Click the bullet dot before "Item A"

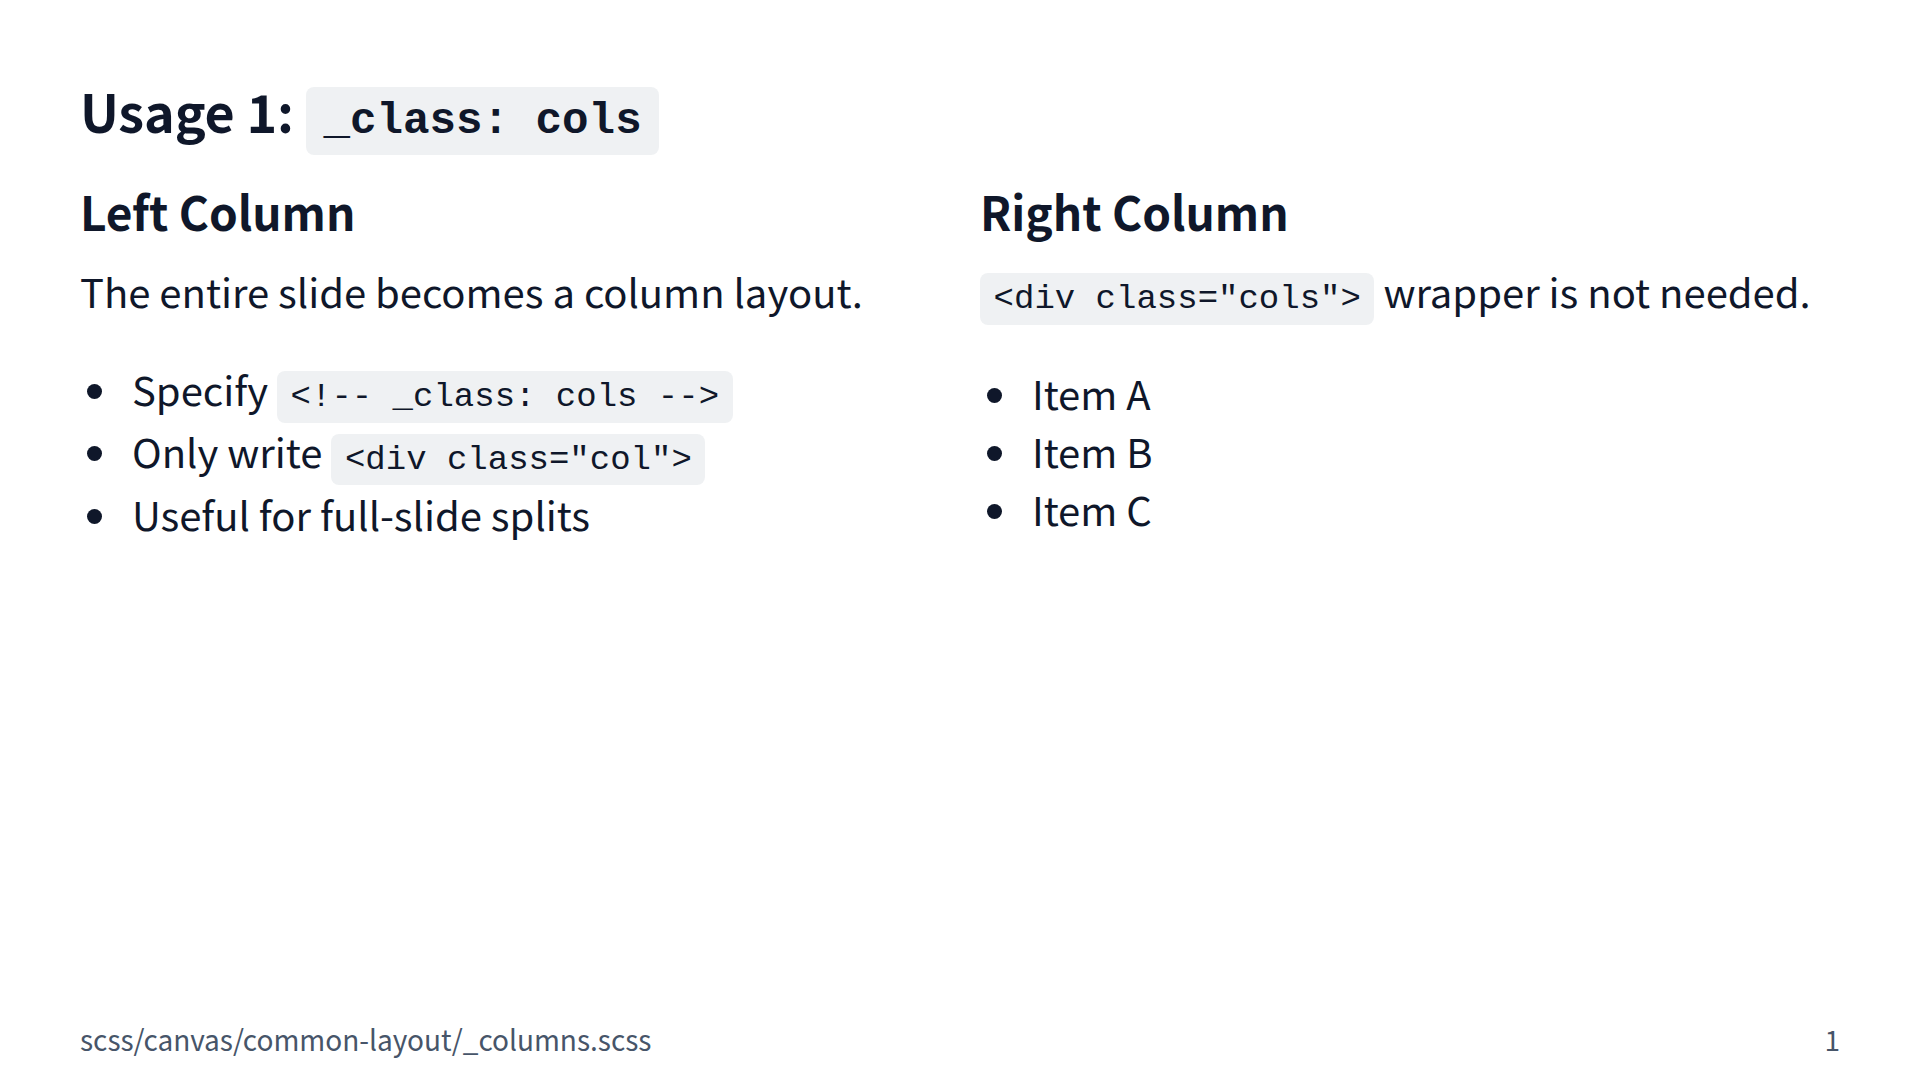coord(994,396)
